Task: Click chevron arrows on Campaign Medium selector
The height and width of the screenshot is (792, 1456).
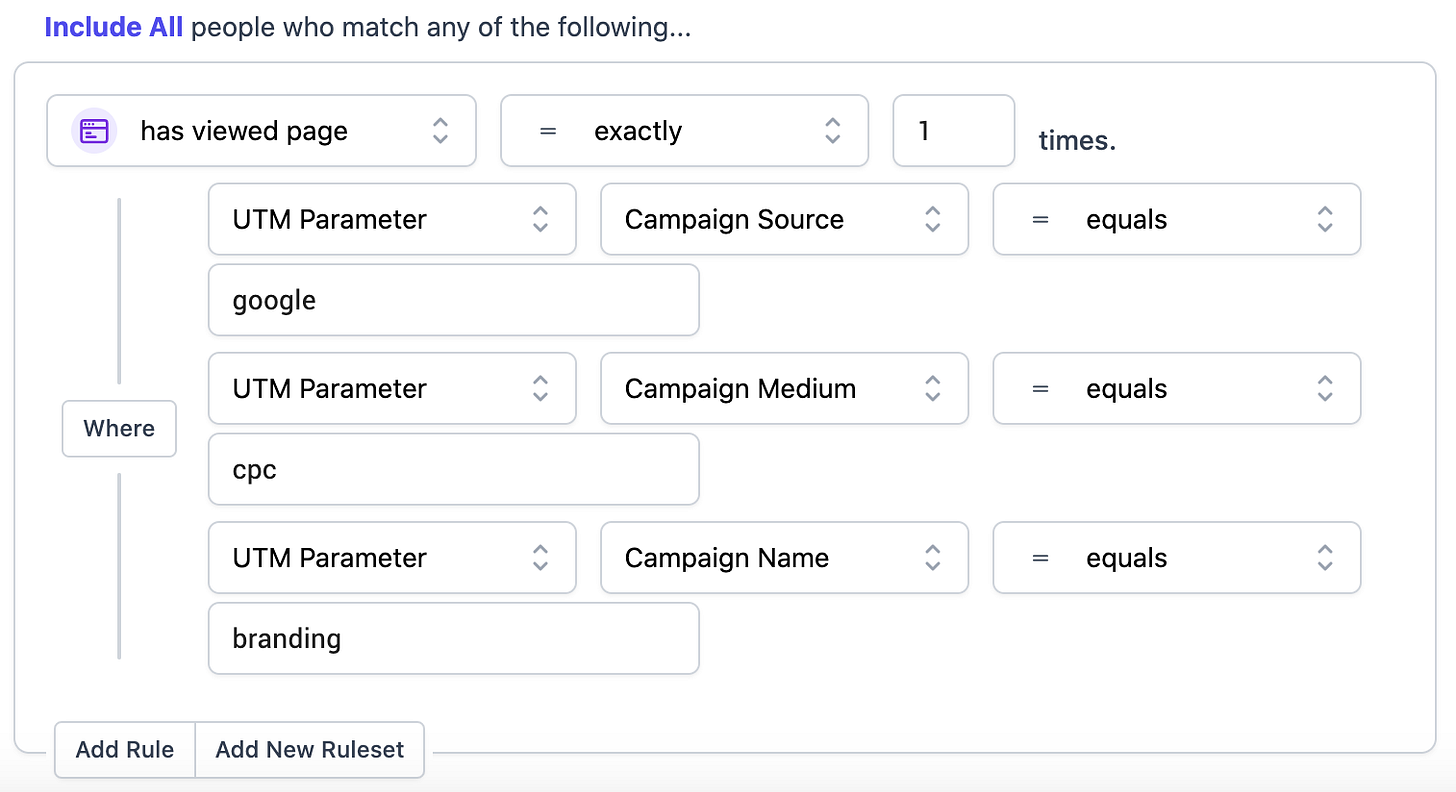Action: [932, 388]
